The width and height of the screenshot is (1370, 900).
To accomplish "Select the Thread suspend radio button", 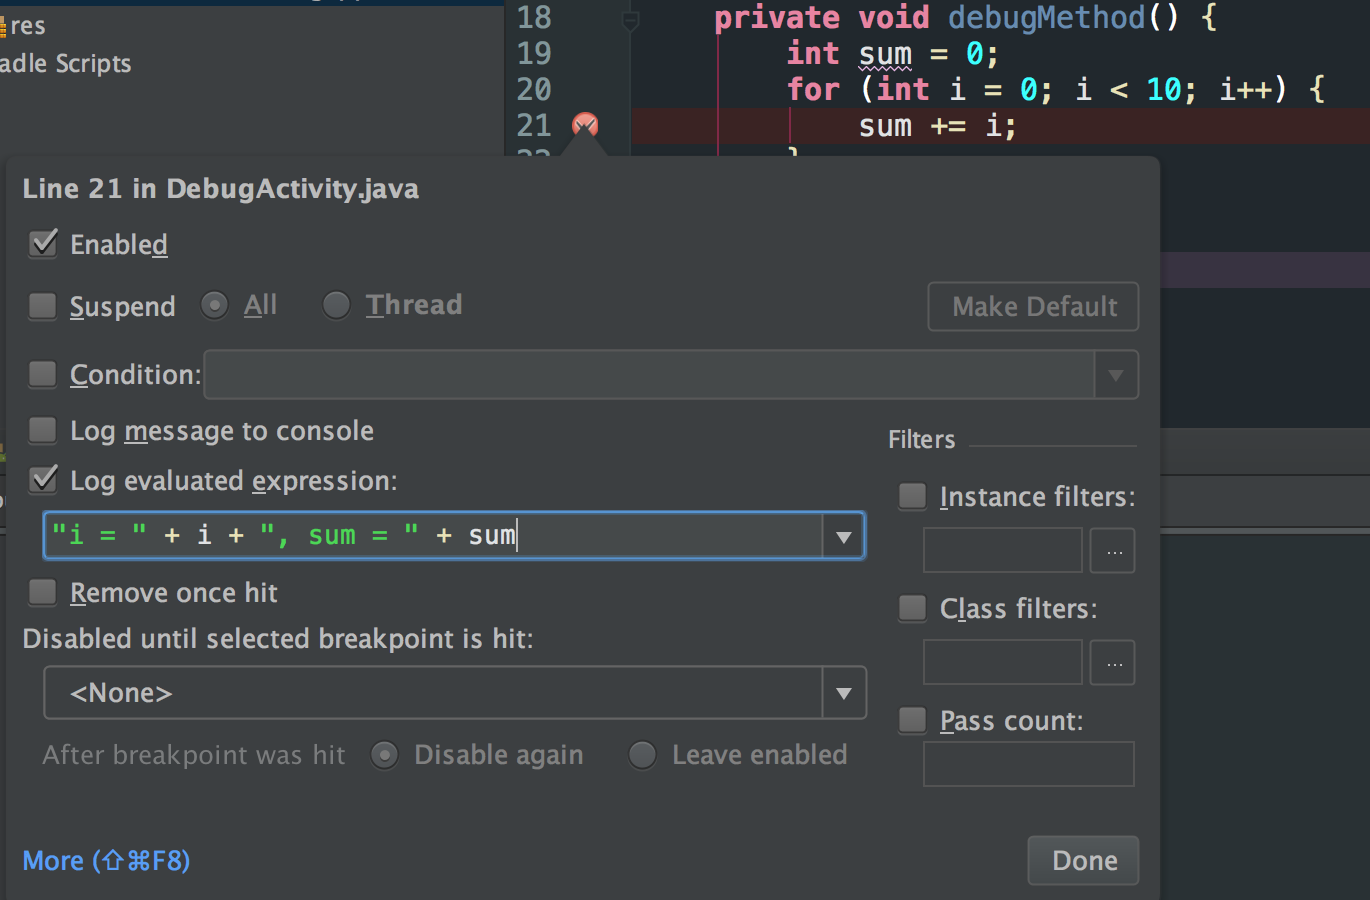I will [336, 305].
